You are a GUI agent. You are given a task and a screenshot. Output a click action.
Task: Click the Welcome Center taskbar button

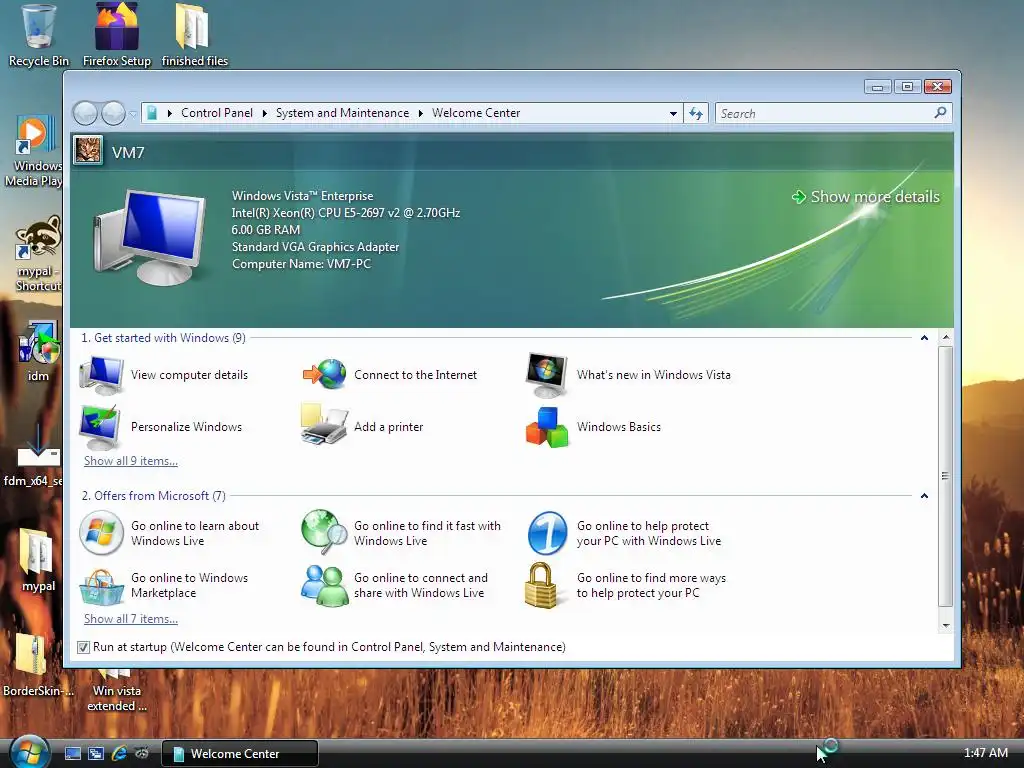(239, 754)
